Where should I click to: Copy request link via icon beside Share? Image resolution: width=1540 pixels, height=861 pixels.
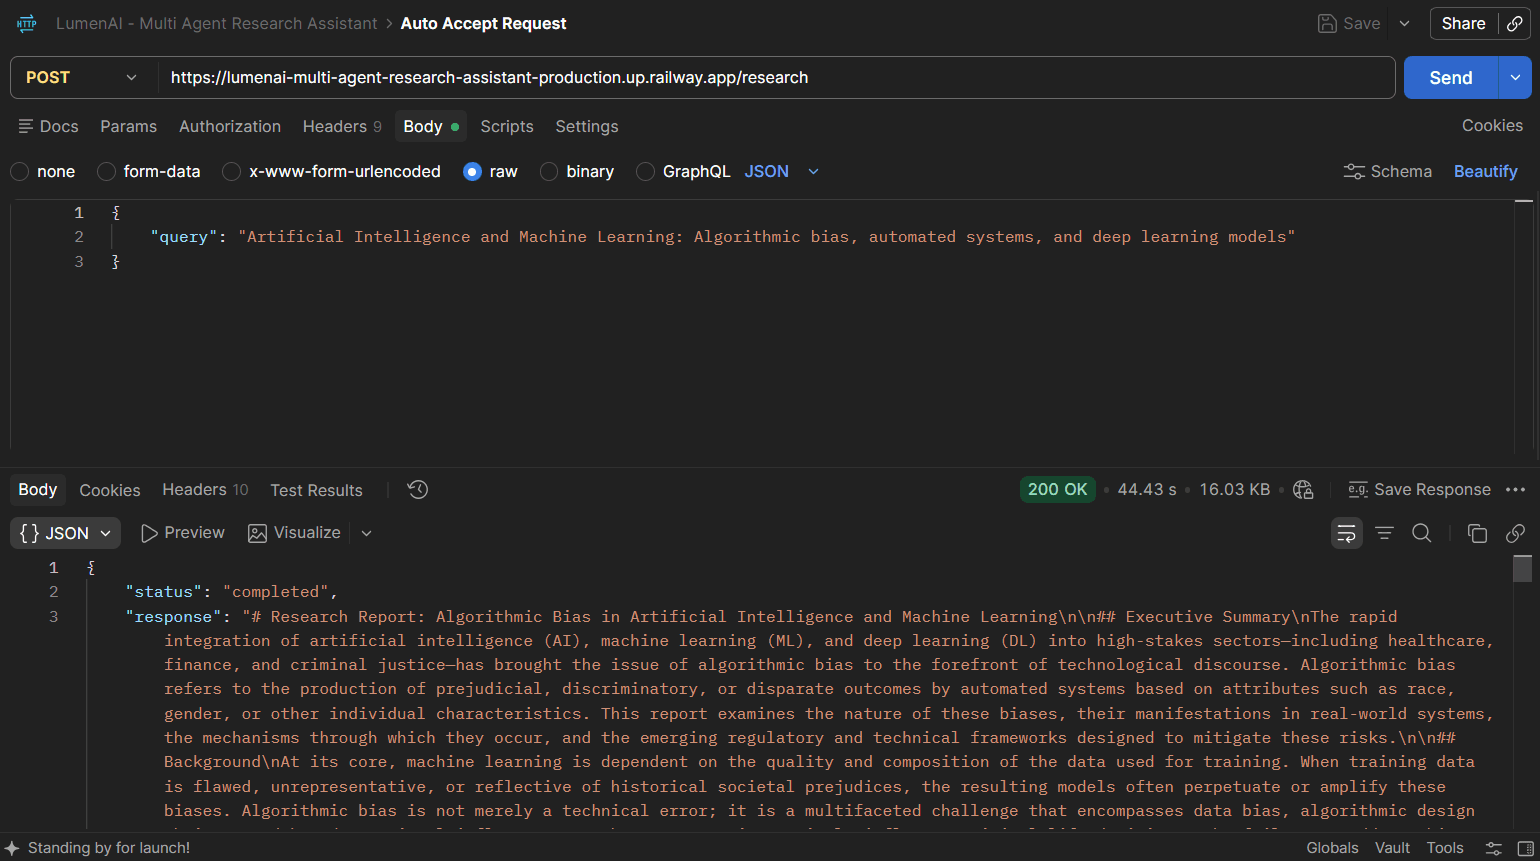[1515, 24]
